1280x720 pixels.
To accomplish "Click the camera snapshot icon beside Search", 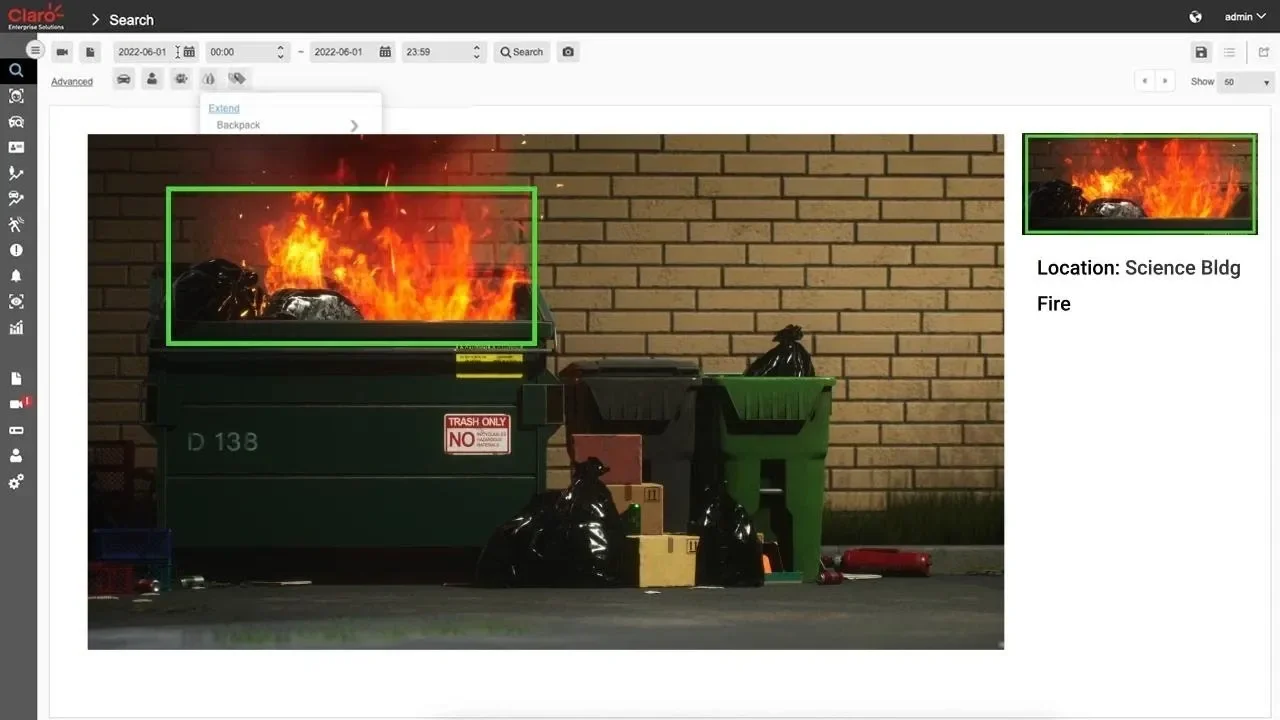I will pos(568,51).
